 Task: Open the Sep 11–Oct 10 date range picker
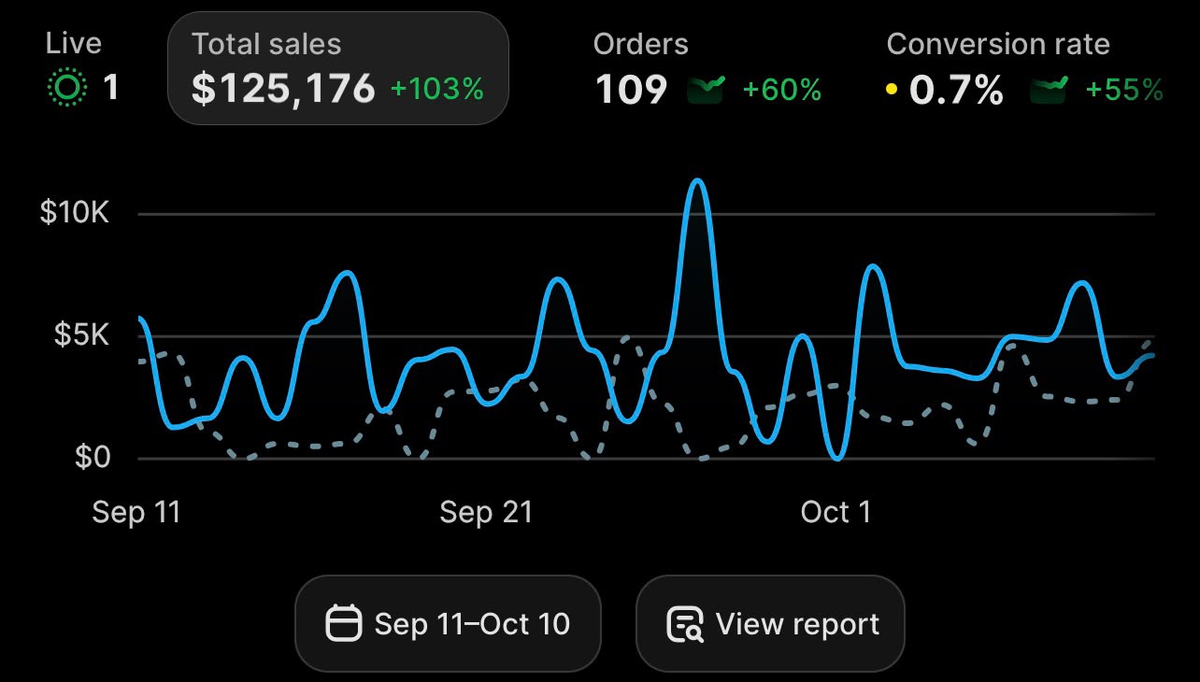click(x=448, y=624)
